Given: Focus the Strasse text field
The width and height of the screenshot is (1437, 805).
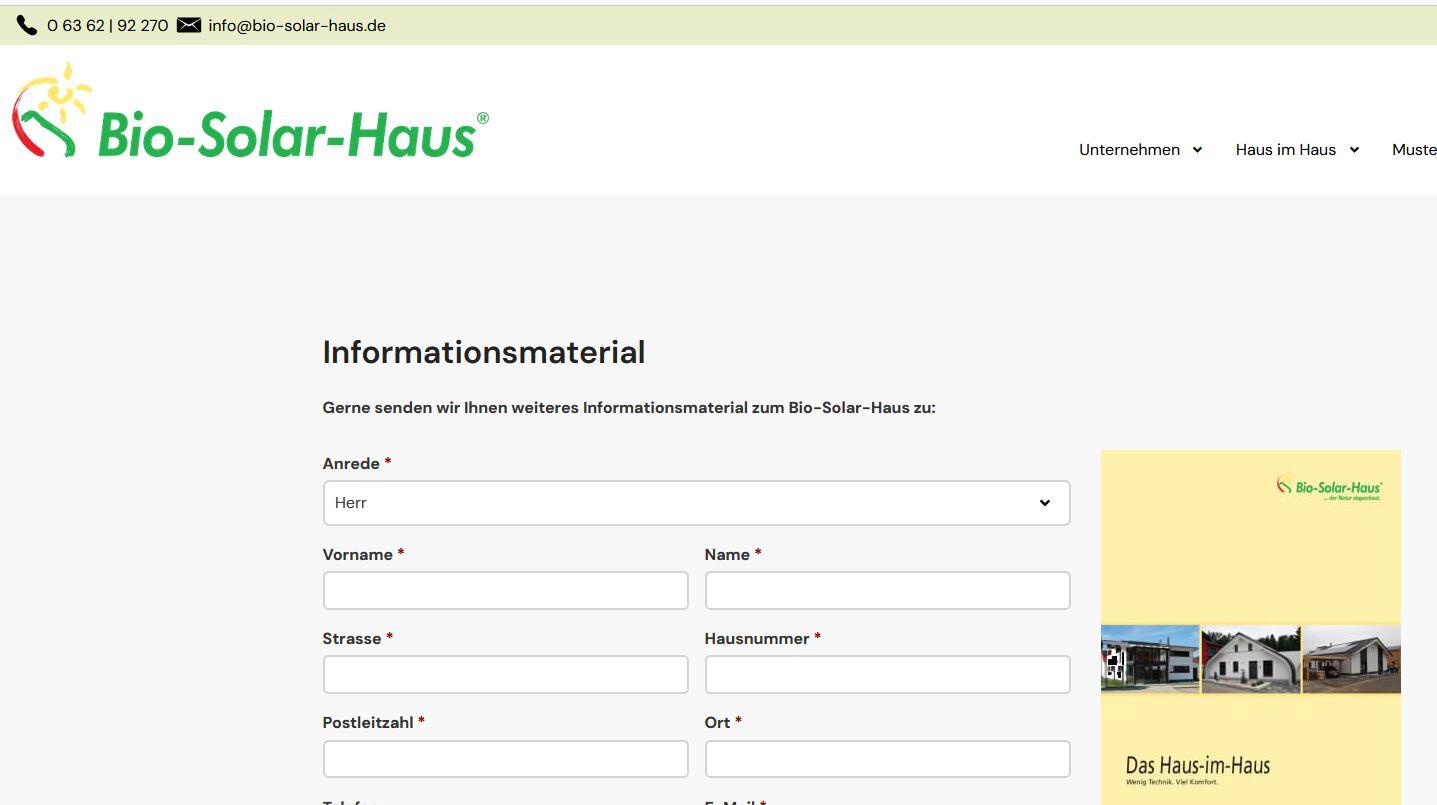Looking at the screenshot, I should (505, 675).
